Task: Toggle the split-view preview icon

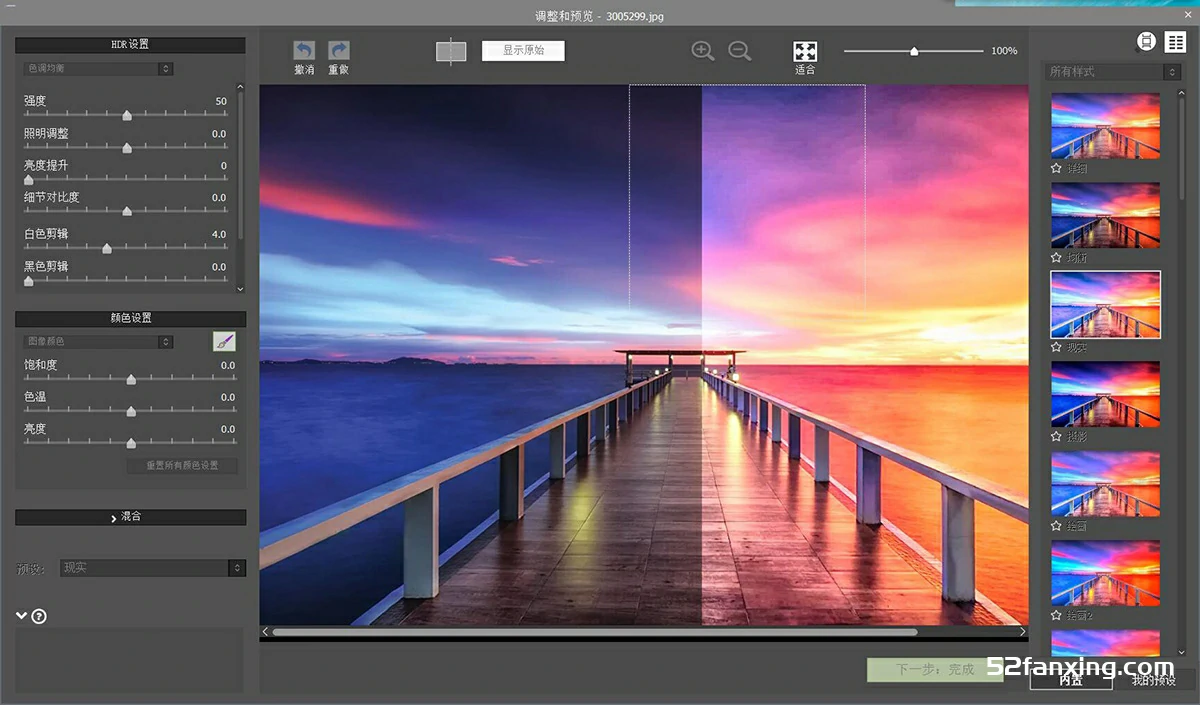Action: click(x=451, y=51)
